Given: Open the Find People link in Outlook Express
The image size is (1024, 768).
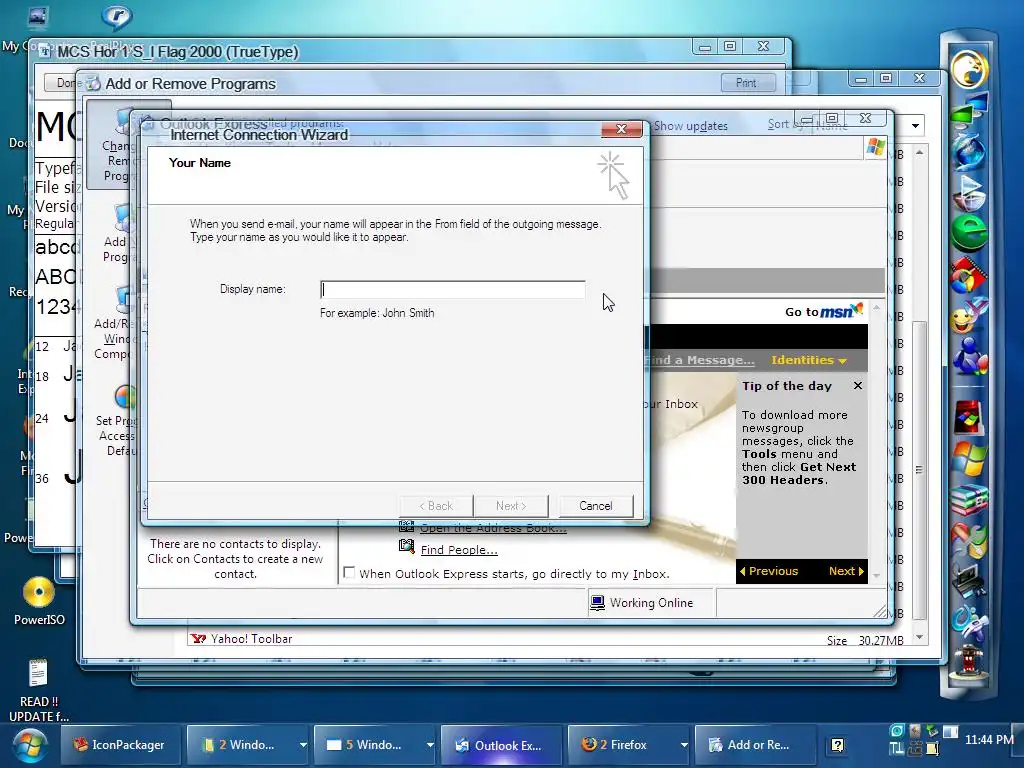Looking at the screenshot, I should tap(459, 550).
